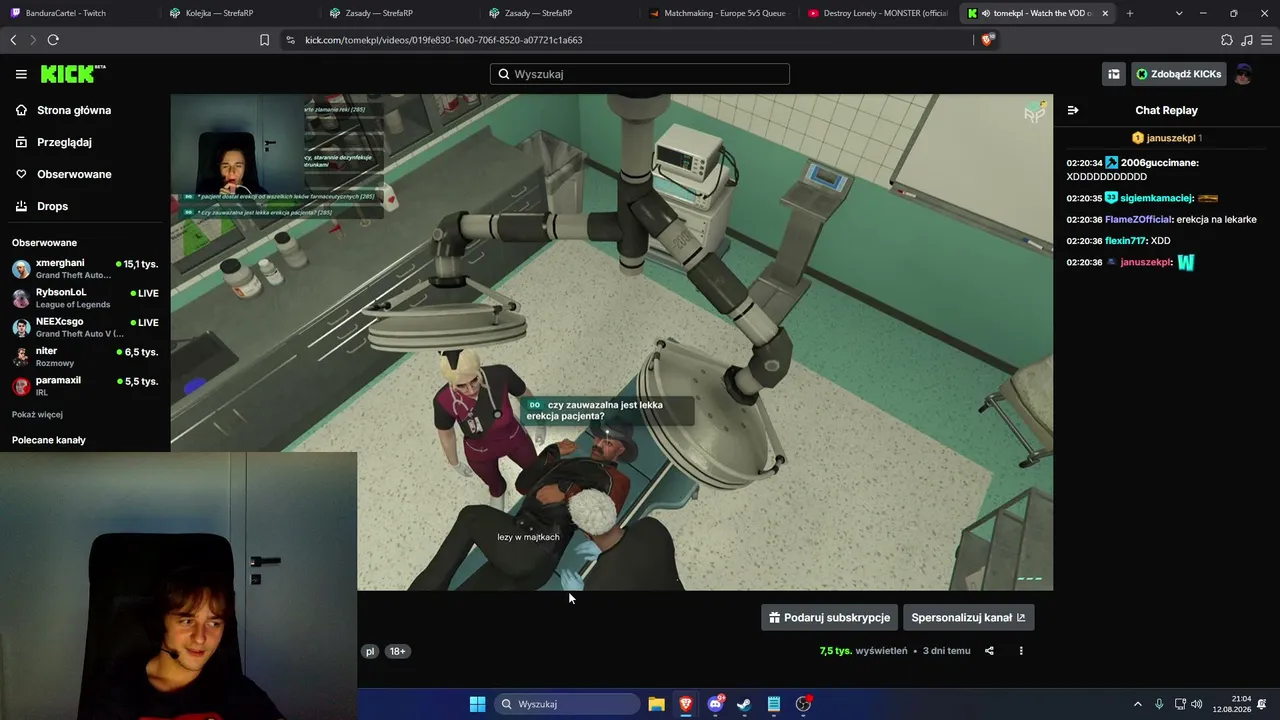The image size is (1280, 720).
Task: Open the user profile avatar menu
Action: click(x=1243, y=74)
